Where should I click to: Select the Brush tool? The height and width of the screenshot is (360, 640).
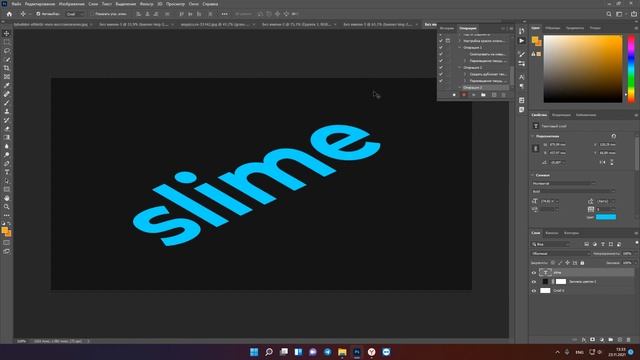7,102
